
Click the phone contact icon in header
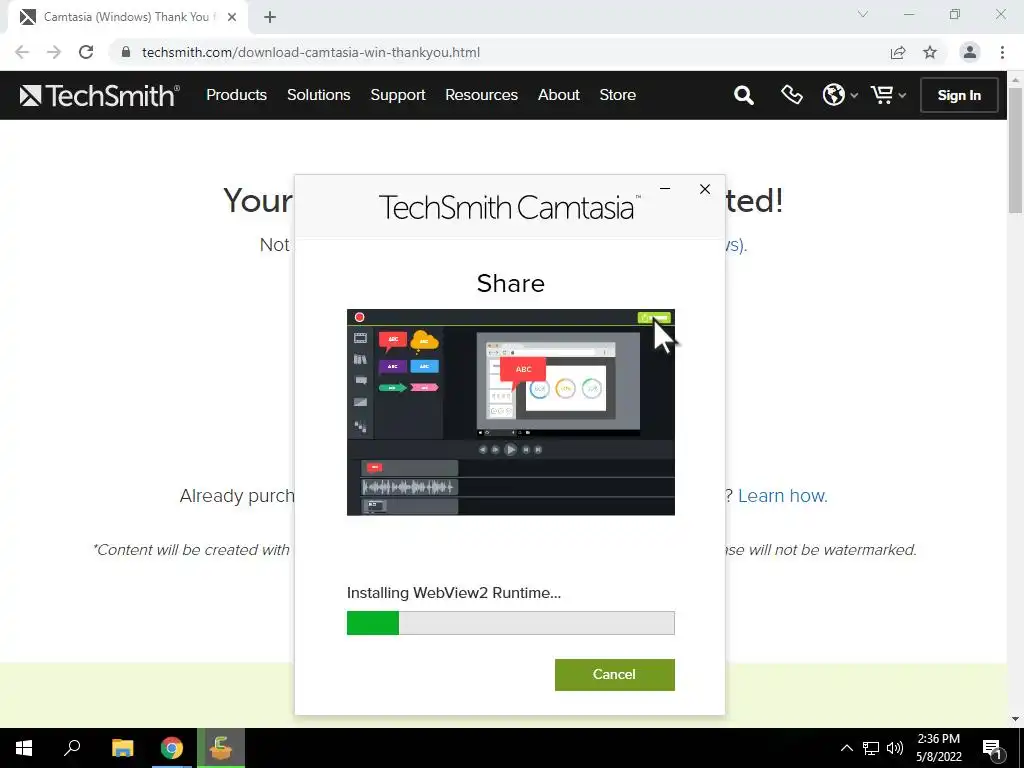click(x=792, y=95)
